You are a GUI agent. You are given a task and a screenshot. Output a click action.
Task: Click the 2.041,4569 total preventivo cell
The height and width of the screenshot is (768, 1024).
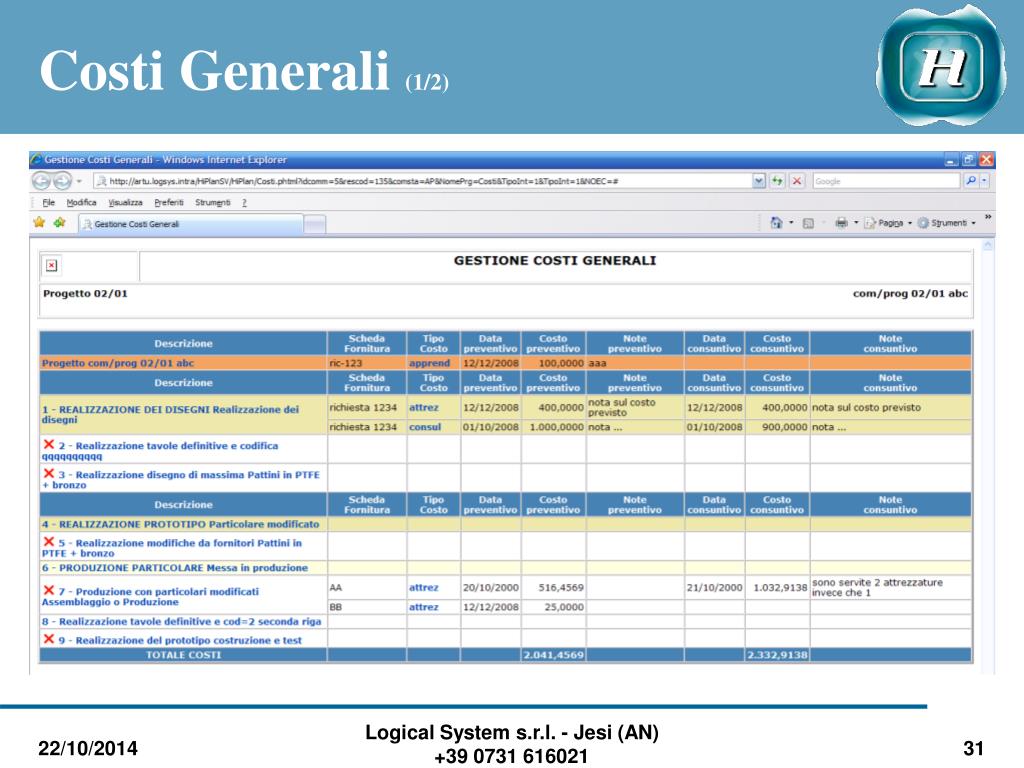[553, 655]
